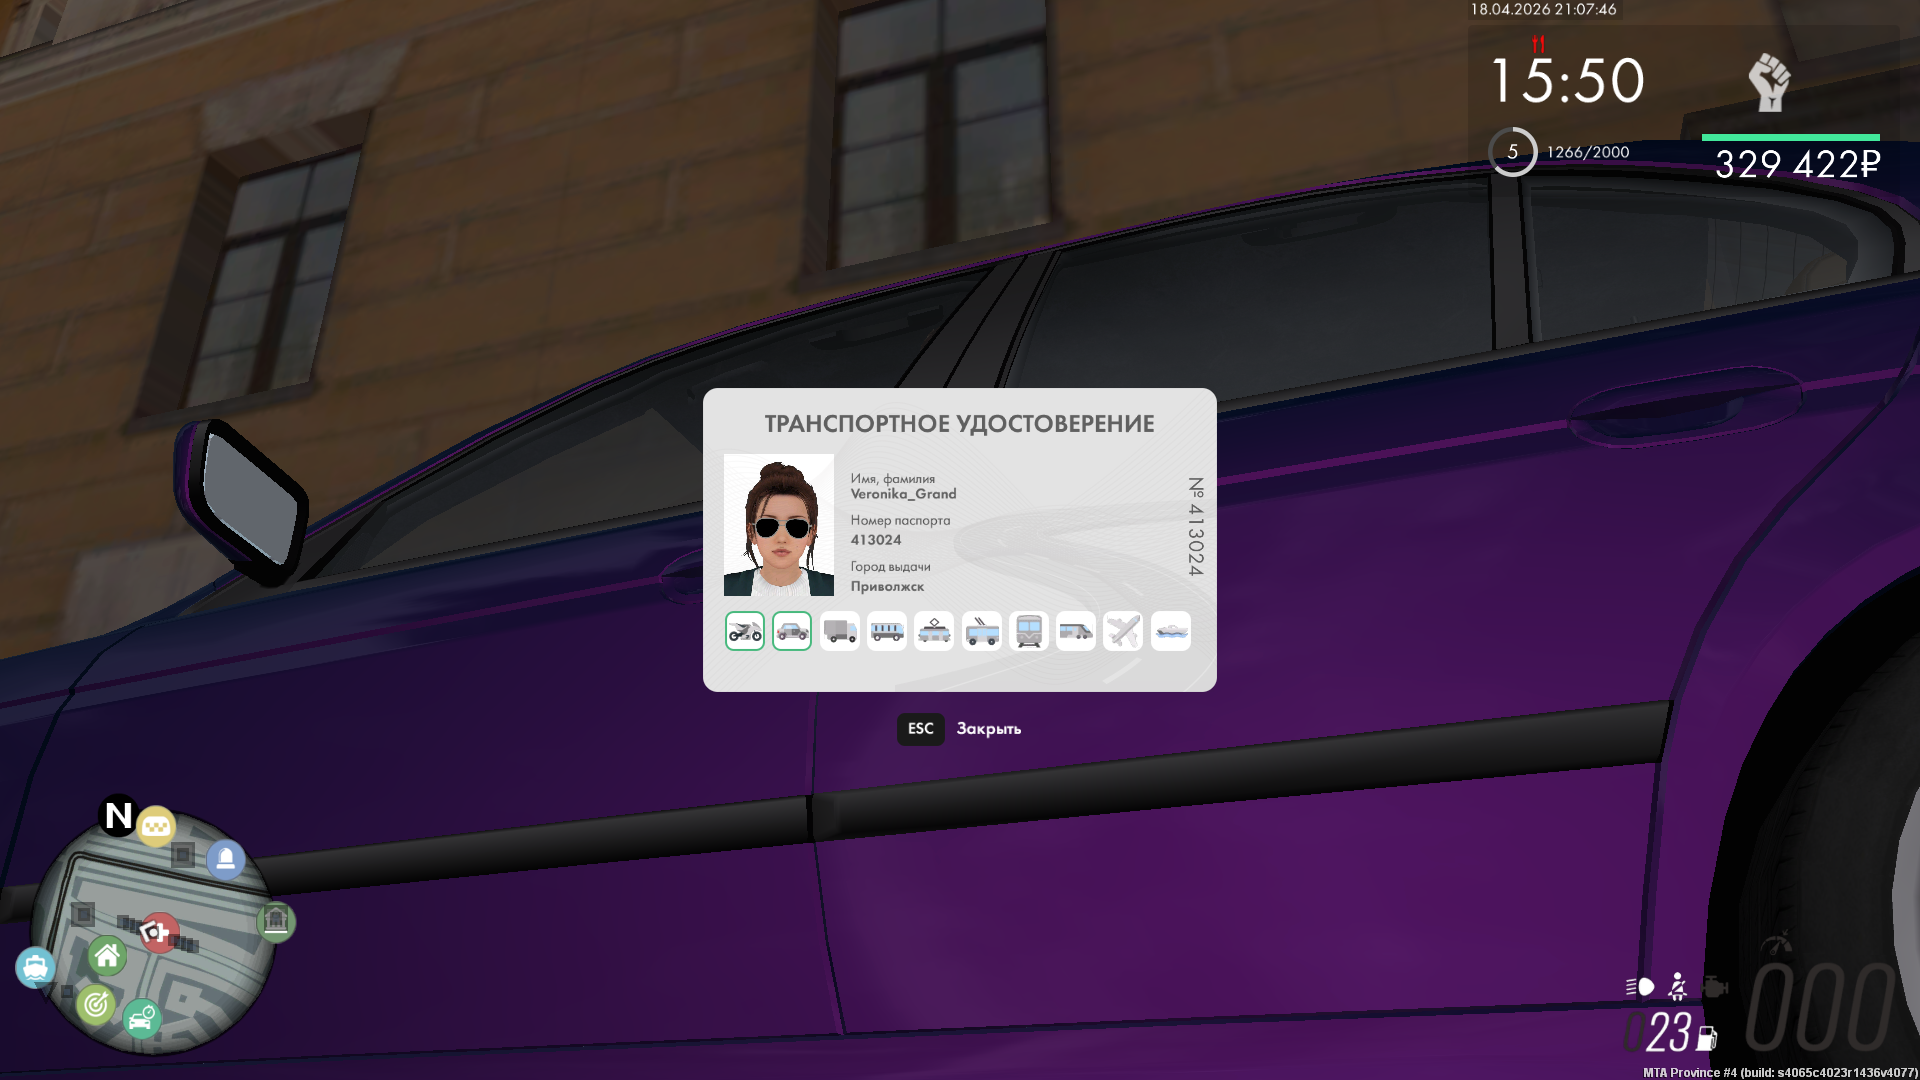Click the police siren map marker

(226, 859)
